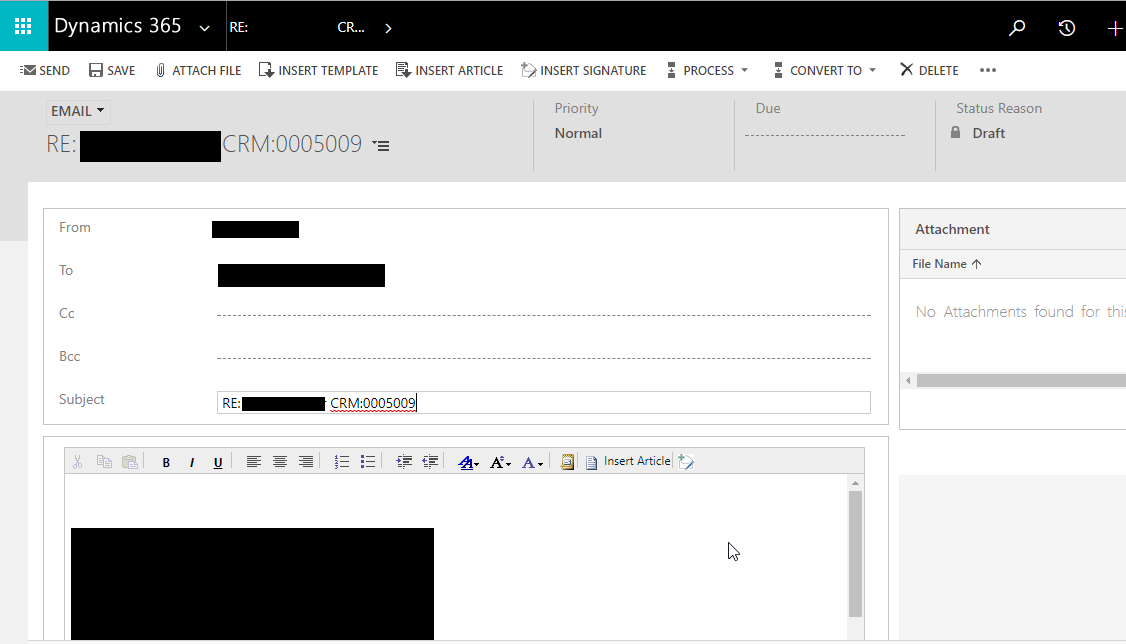Image resolution: width=1126 pixels, height=644 pixels.
Task: Open the font face dropdown
Action: pyautogui.click(x=468, y=462)
